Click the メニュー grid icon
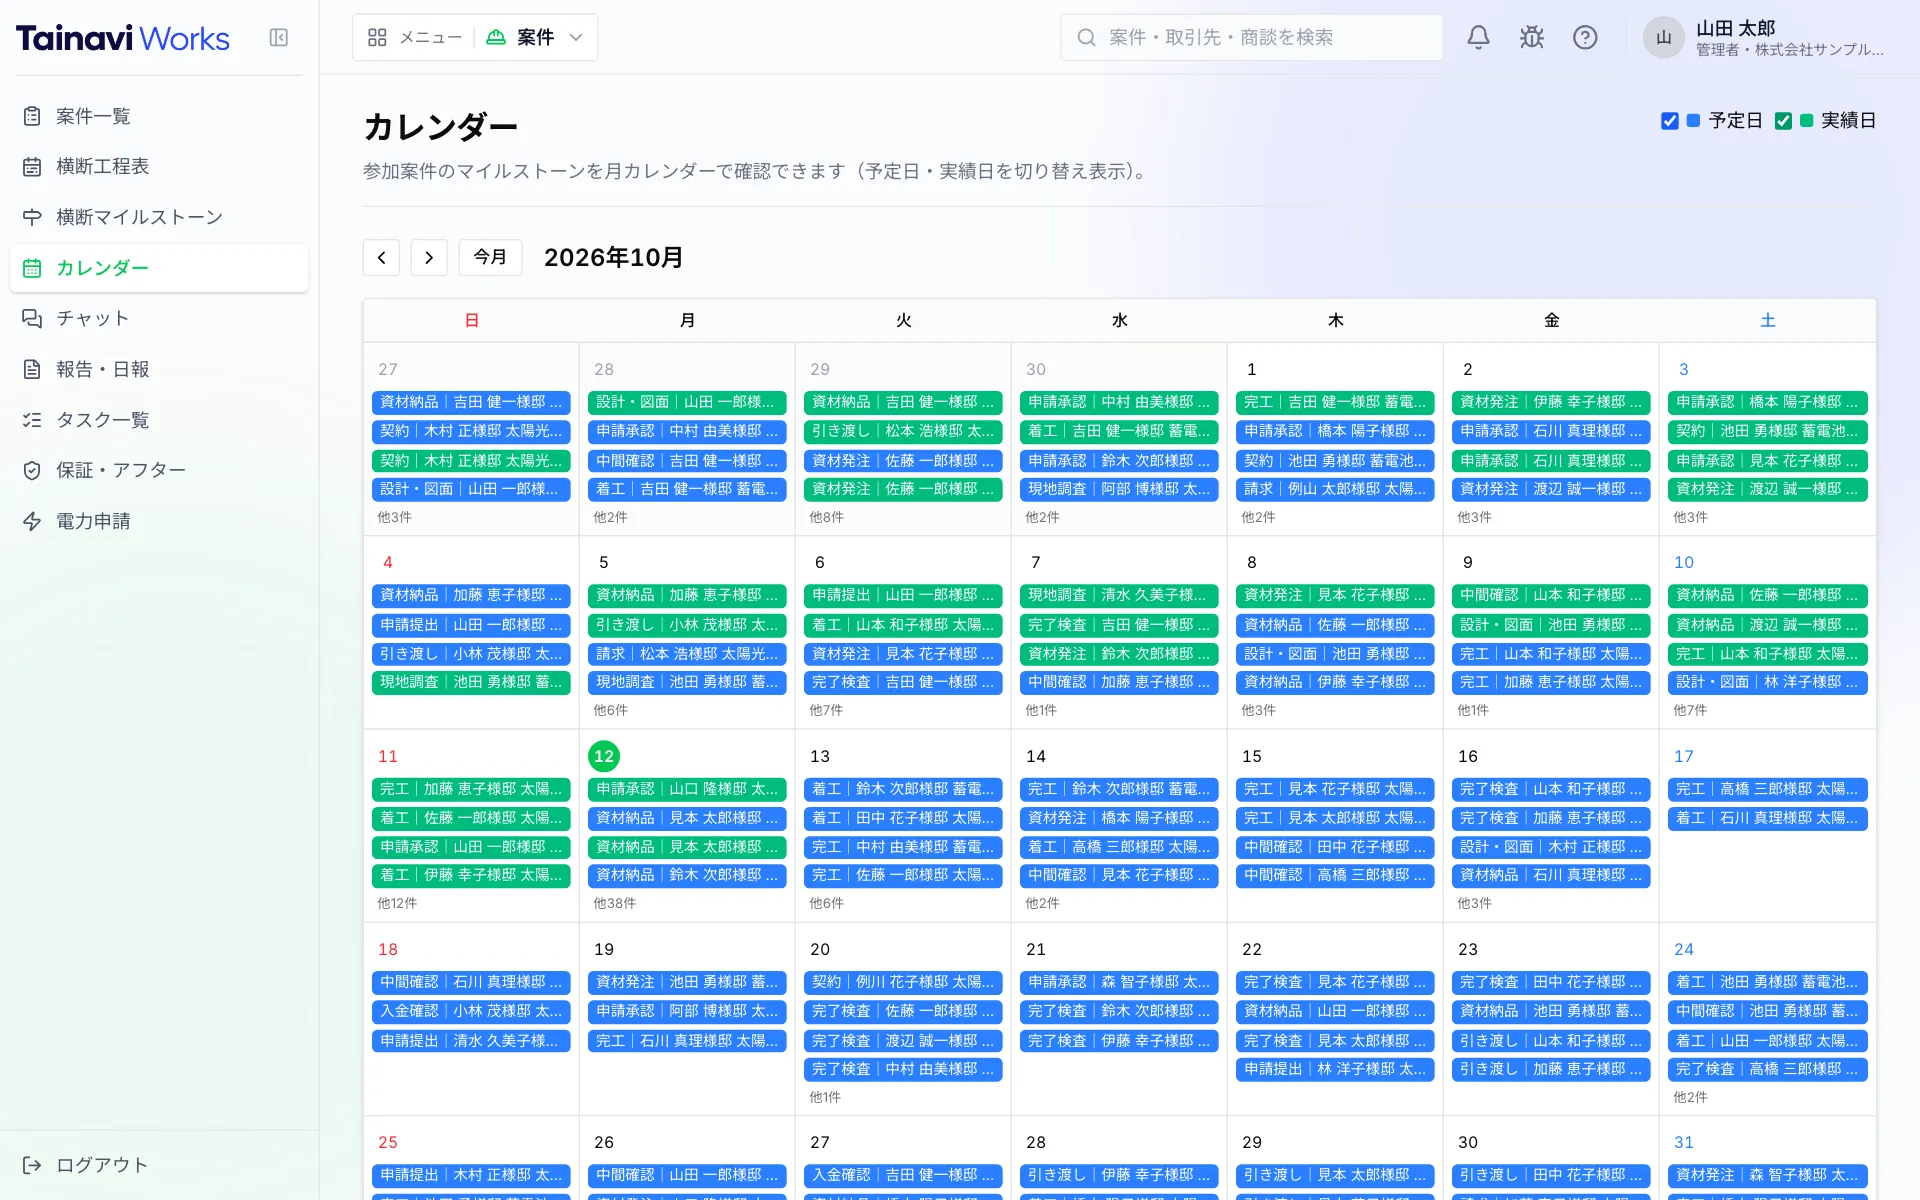Screen dimensions: 1920x1200 click(x=377, y=38)
